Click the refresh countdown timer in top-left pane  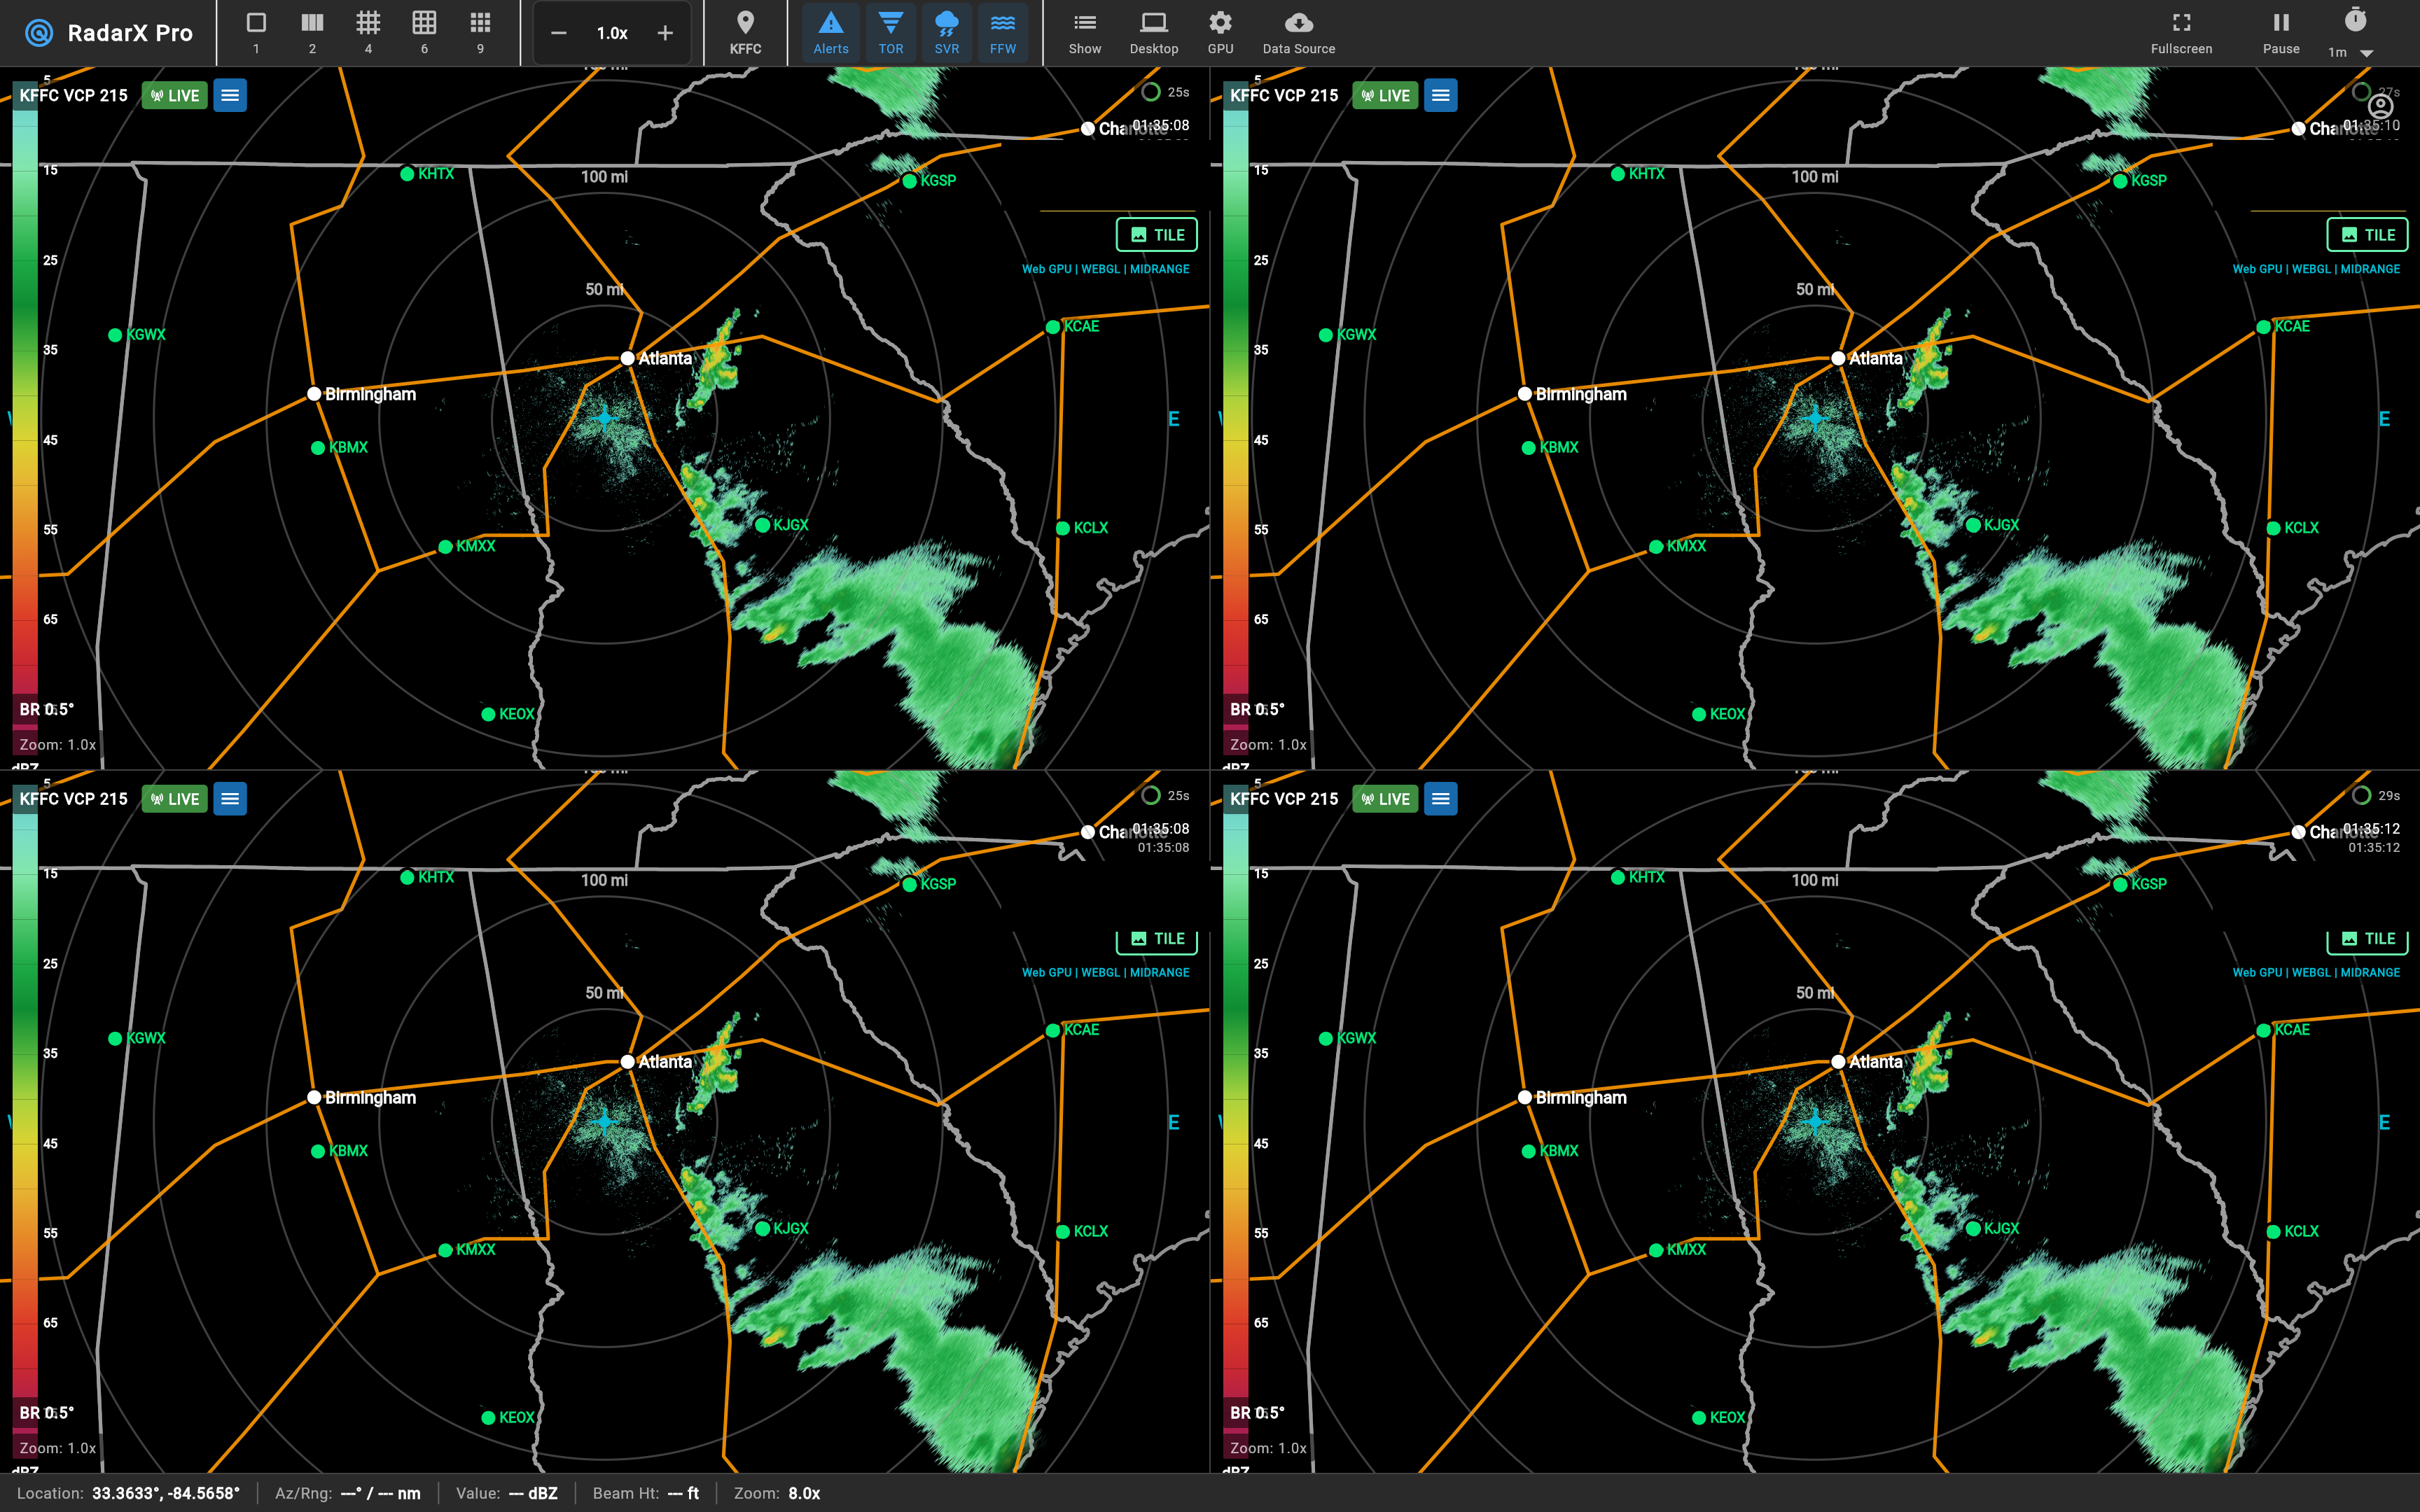[1166, 92]
